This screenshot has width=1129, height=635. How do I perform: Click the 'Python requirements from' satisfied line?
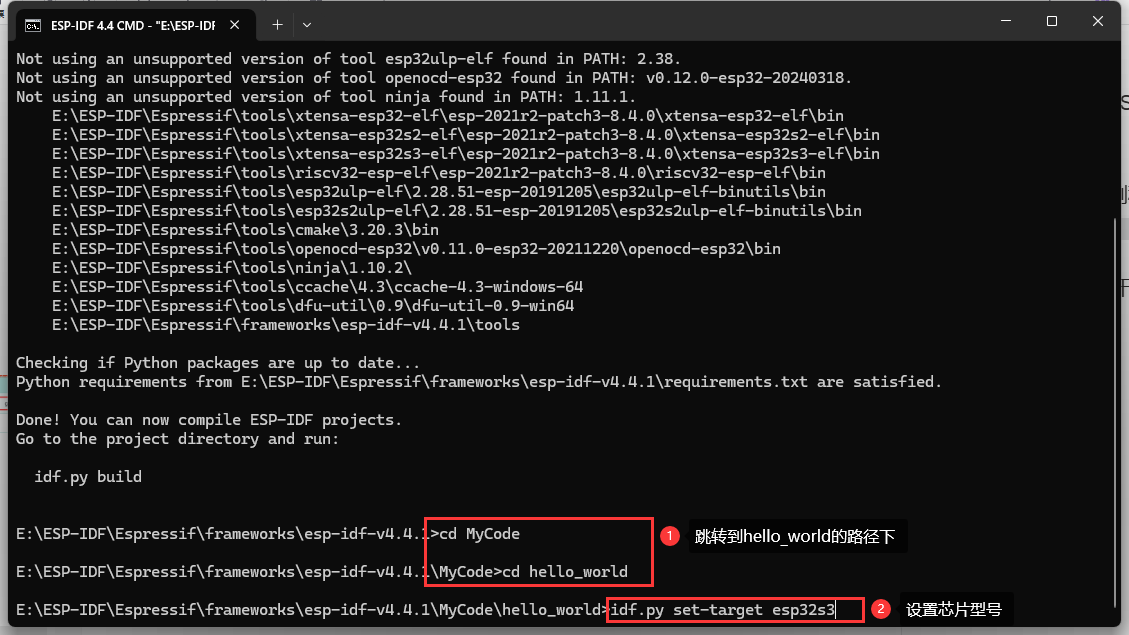point(479,382)
